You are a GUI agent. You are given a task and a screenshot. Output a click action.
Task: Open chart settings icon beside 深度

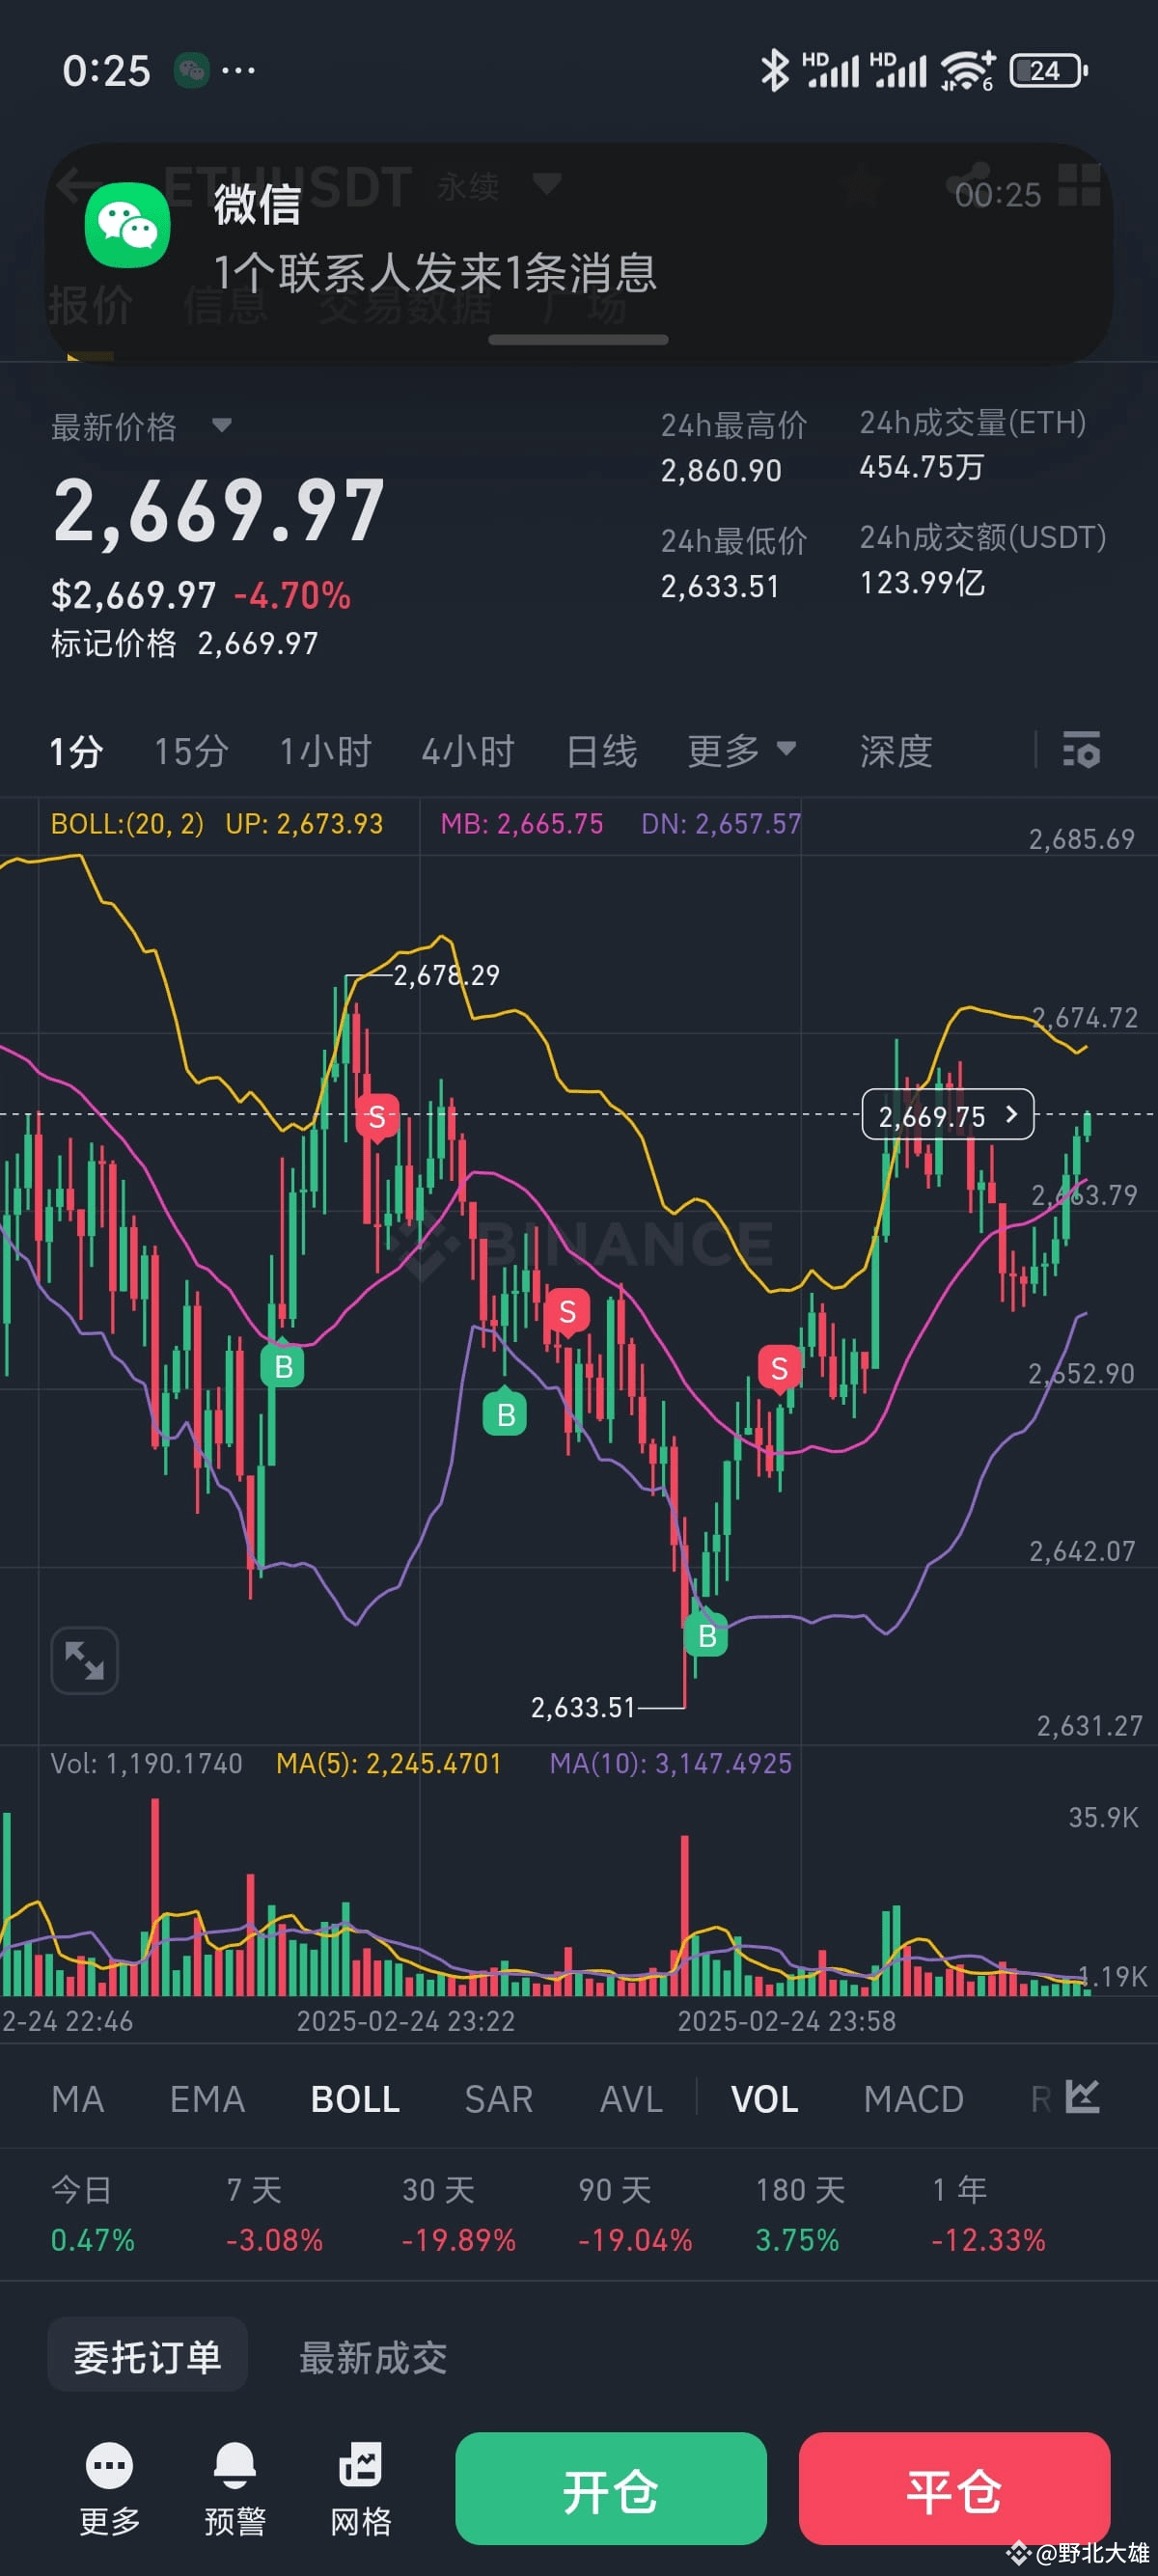click(1081, 750)
